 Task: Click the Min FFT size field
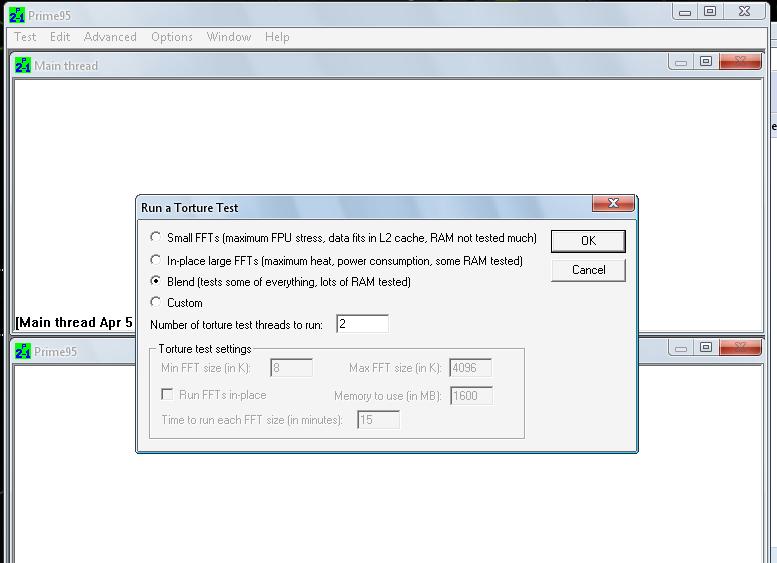pos(291,368)
